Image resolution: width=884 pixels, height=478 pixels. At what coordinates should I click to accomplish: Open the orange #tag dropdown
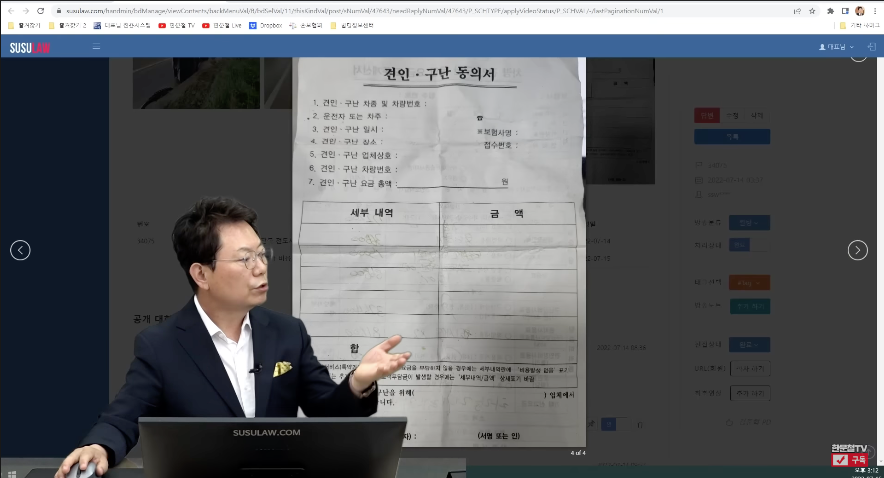[749, 282]
